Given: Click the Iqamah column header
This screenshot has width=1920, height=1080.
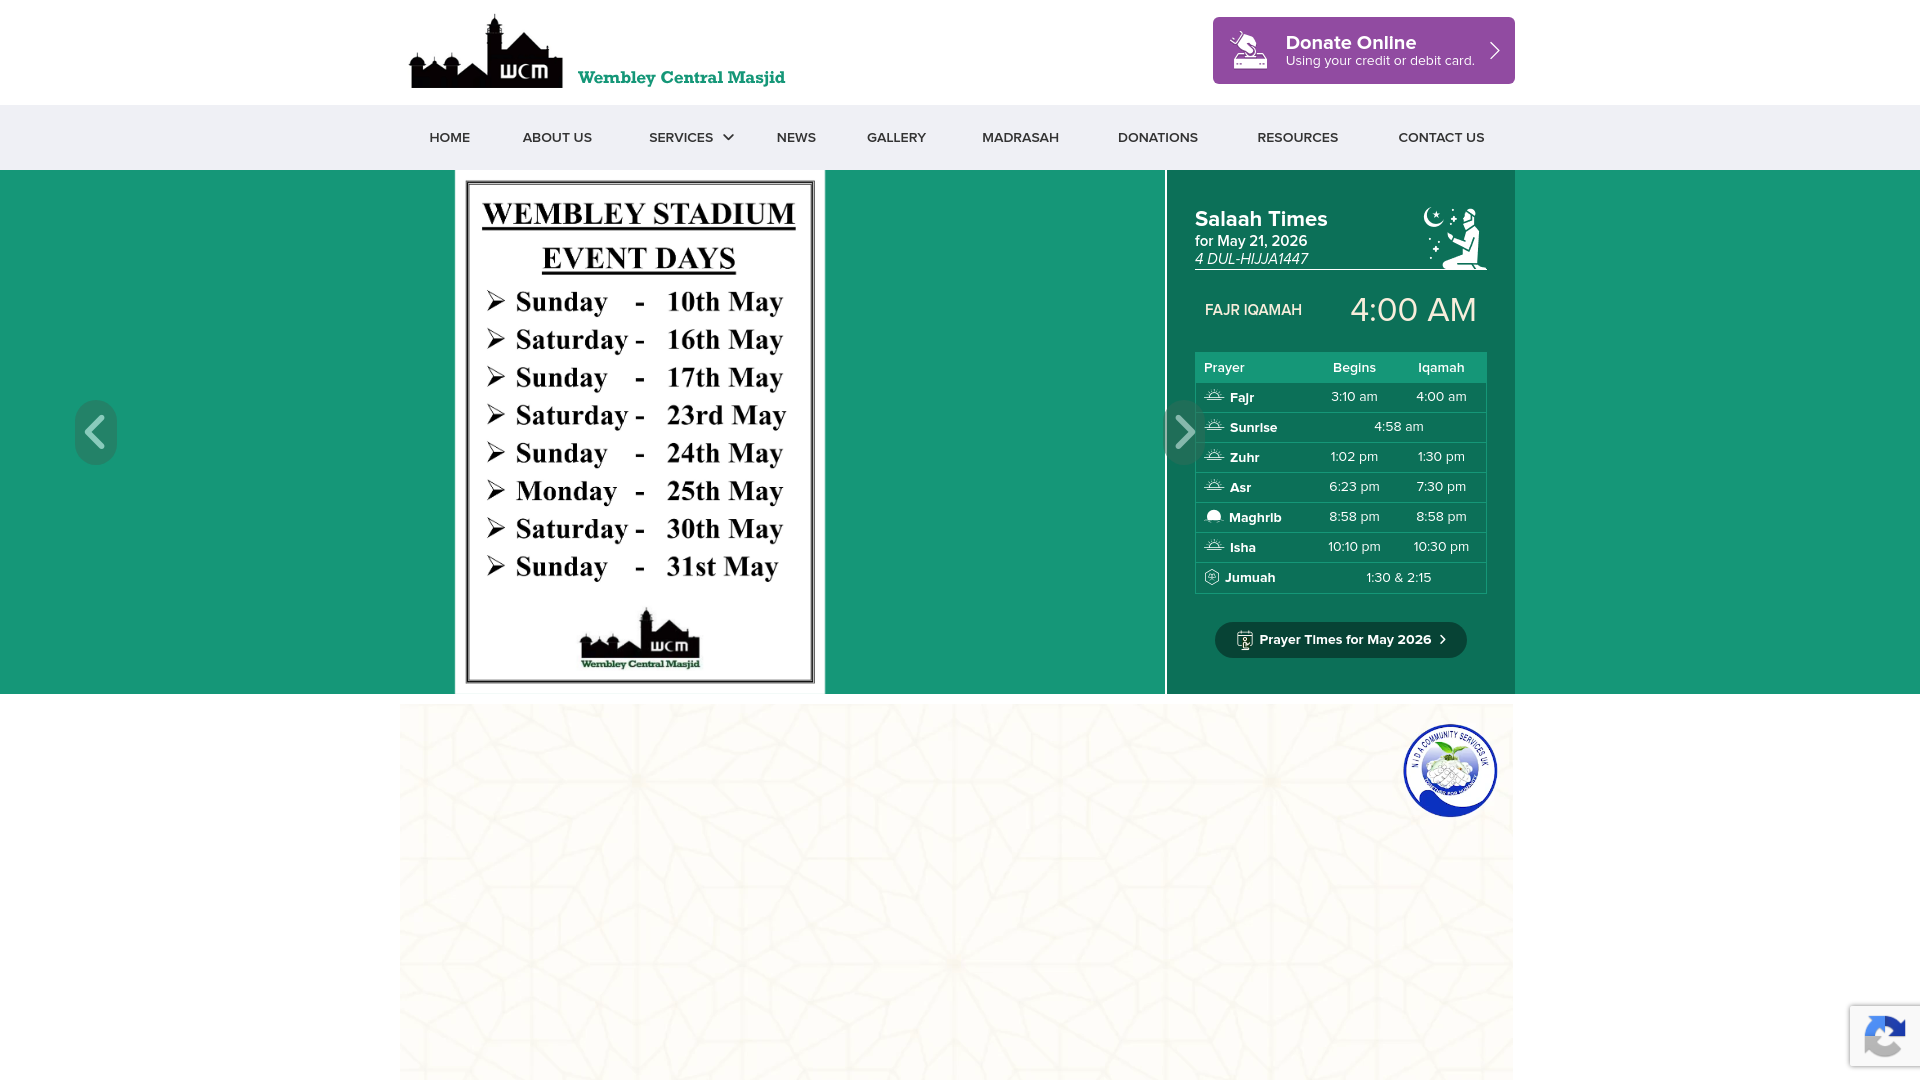Looking at the screenshot, I should 1441,367.
